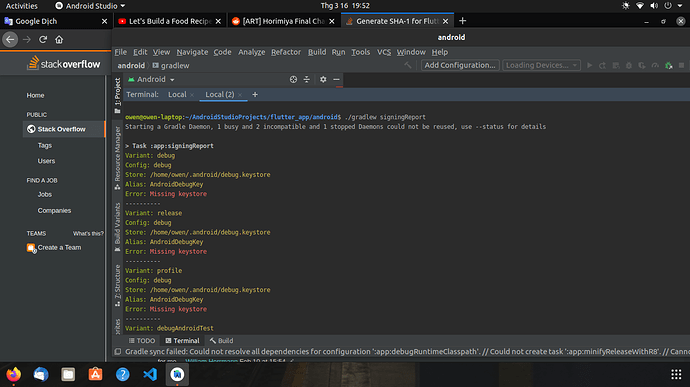Screen dimensions: 690x387
Task: Open Android Studio app menu in top bar
Action: [90, 6]
